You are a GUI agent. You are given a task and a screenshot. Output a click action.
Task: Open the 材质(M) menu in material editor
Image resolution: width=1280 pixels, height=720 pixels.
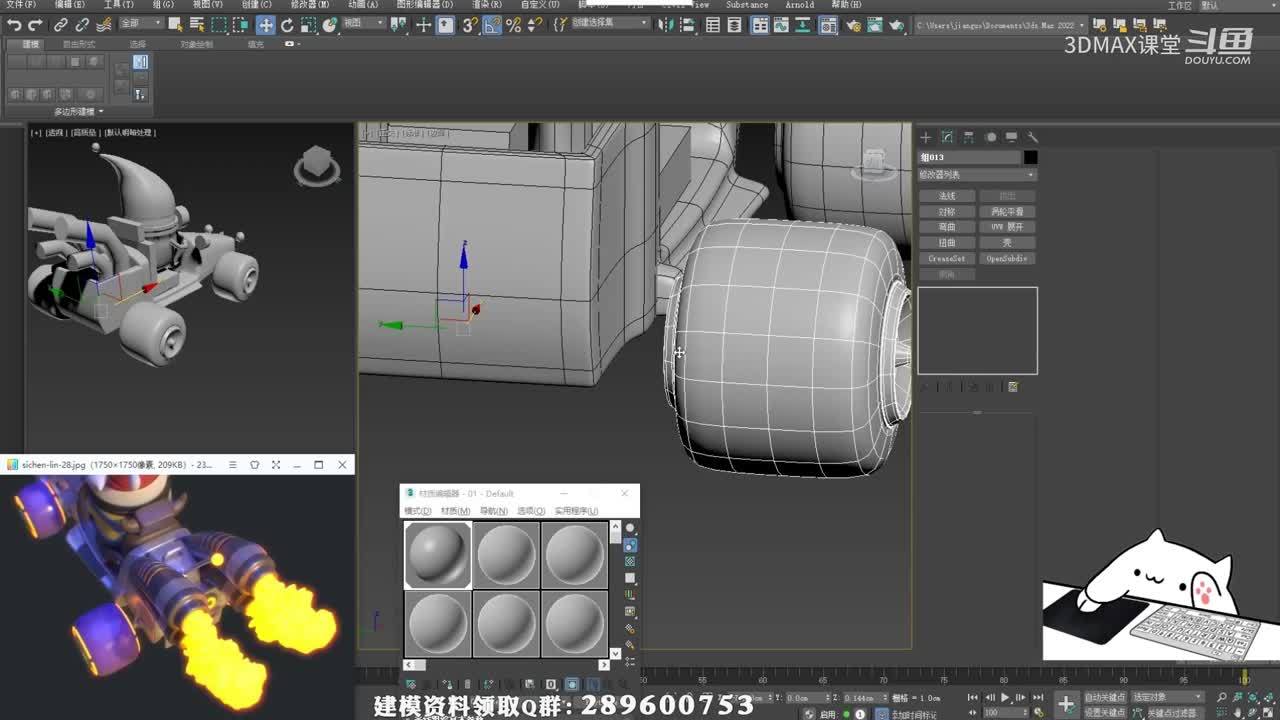tap(455, 511)
